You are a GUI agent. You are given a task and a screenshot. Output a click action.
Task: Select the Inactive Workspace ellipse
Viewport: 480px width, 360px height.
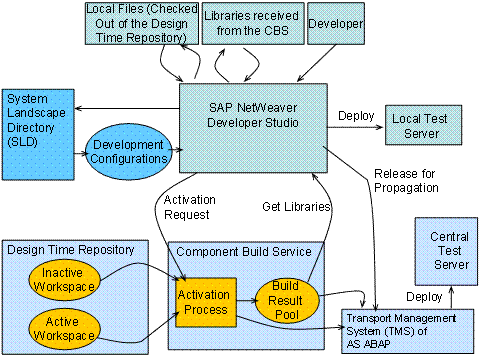64,280
